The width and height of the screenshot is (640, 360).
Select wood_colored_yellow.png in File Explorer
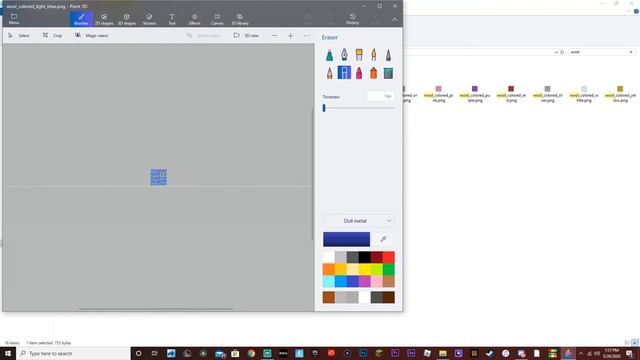(620, 94)
